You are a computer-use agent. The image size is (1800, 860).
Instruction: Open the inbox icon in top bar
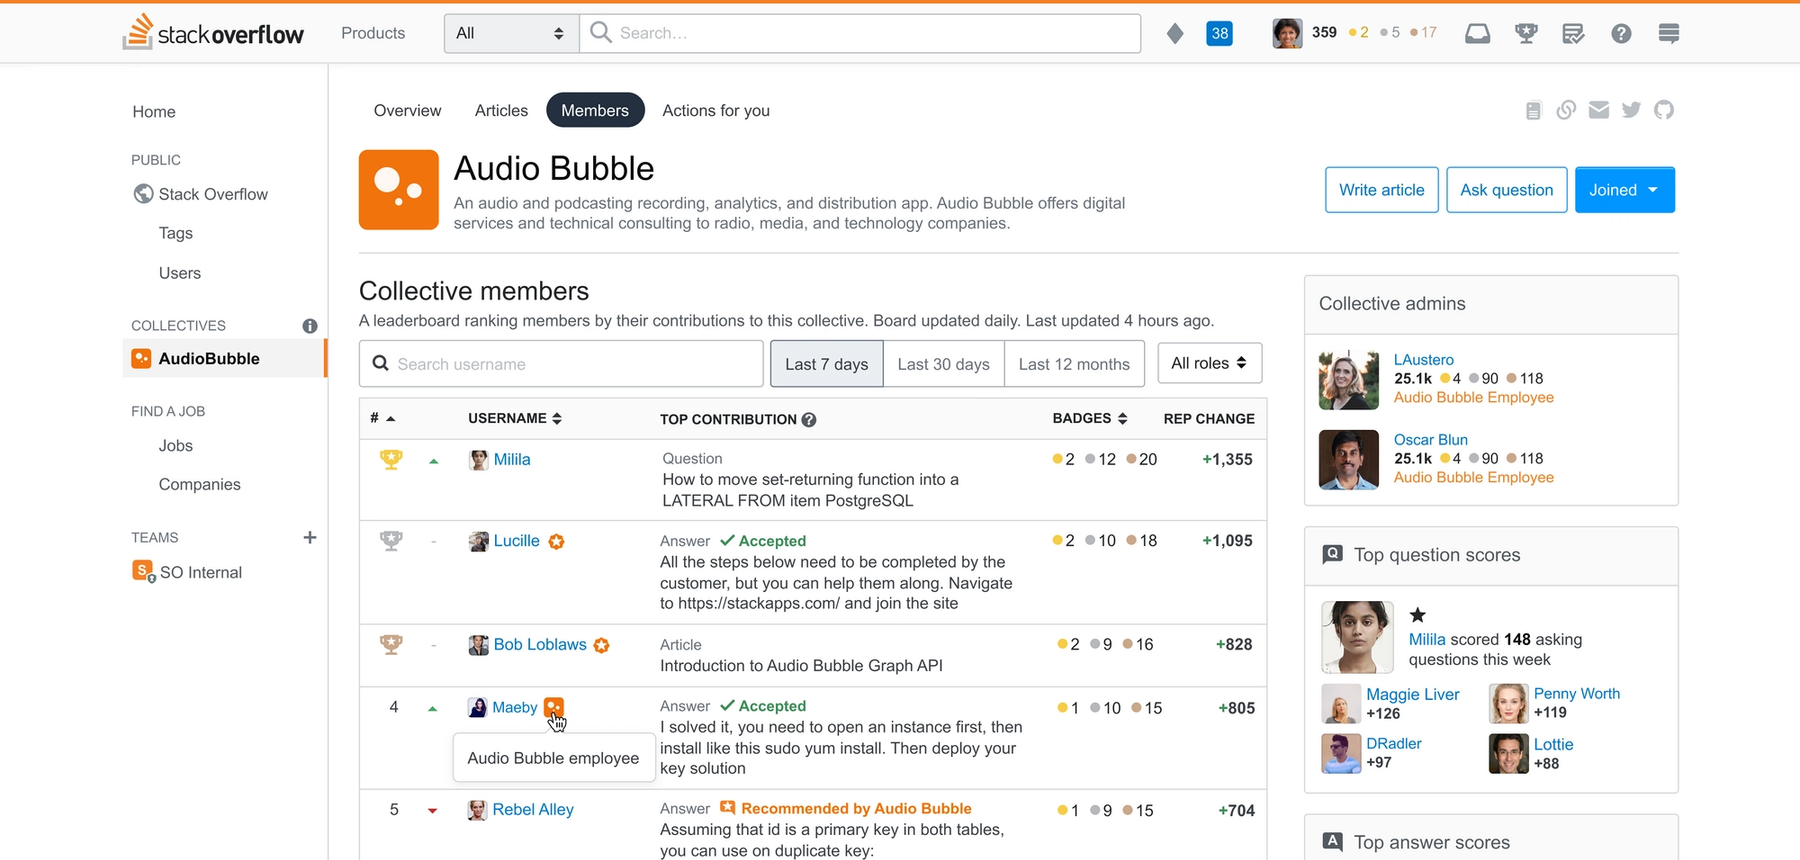click(x=1477, y=33)
